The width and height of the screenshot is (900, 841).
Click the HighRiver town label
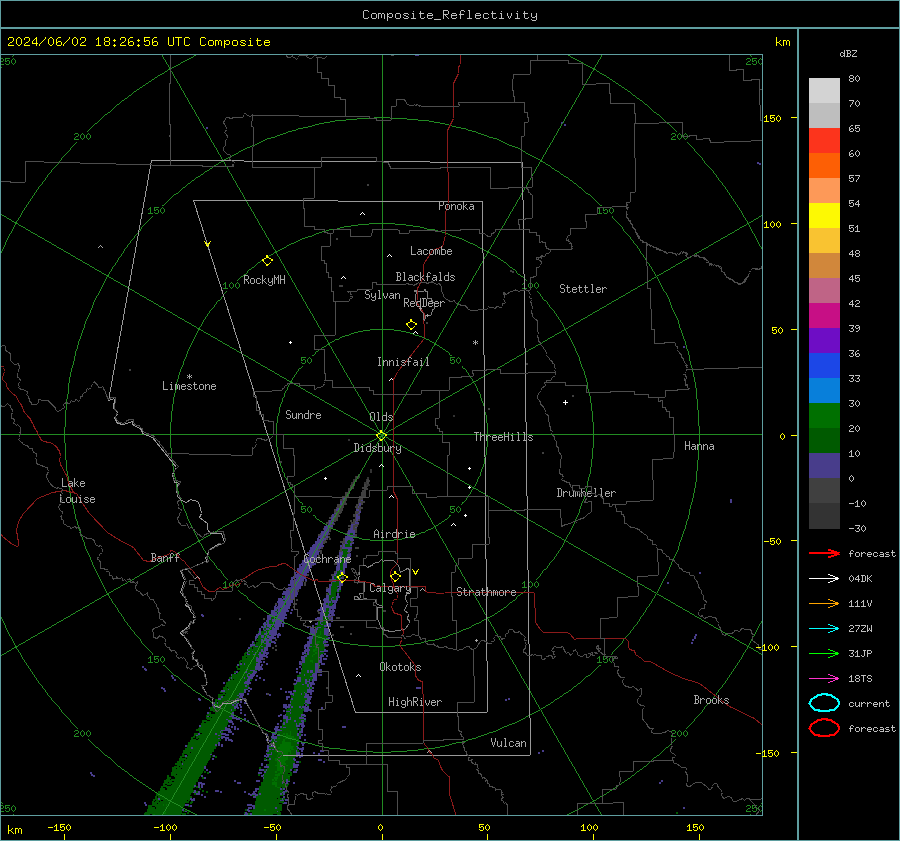pyautogui.click(x=415, y=702)
